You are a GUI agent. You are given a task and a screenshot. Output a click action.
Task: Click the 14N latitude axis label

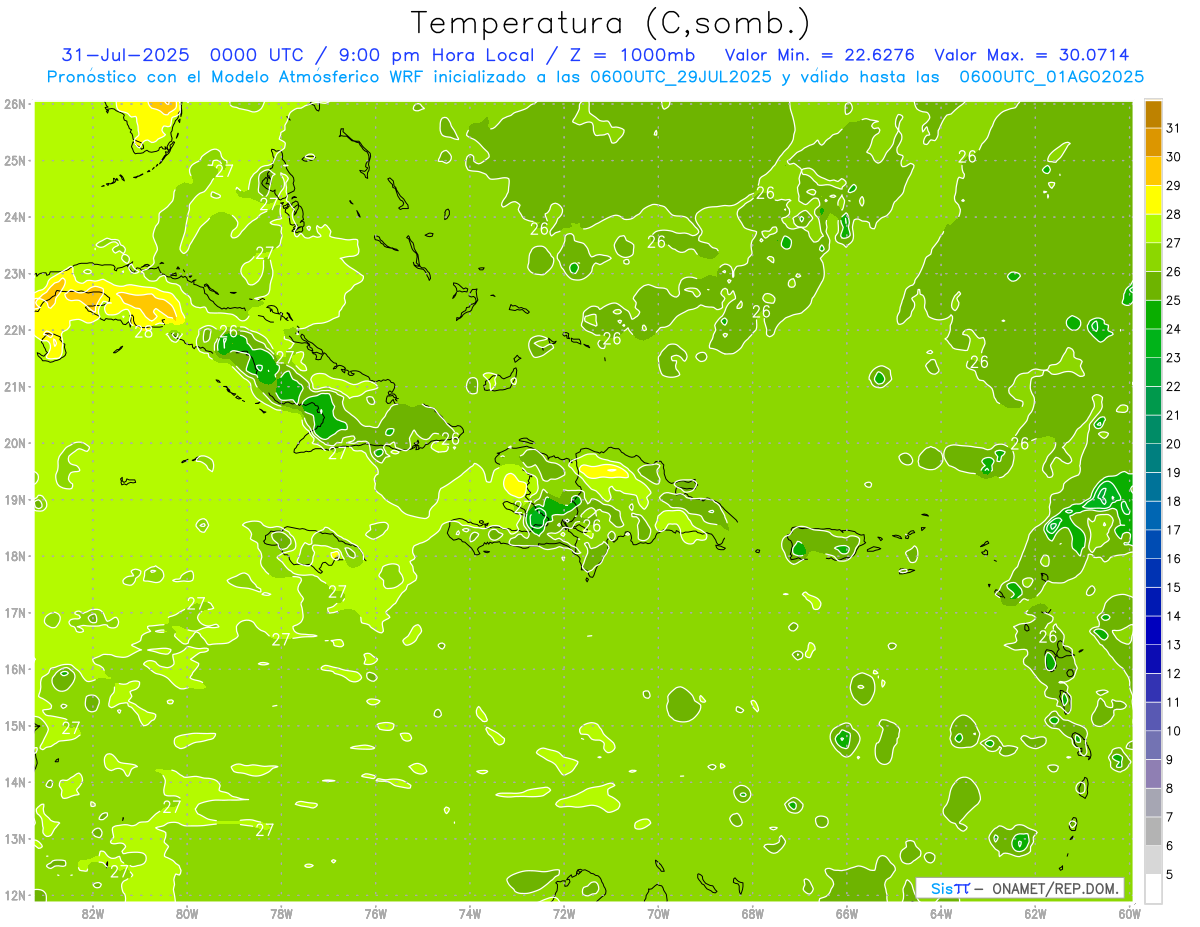pos(15,782)
